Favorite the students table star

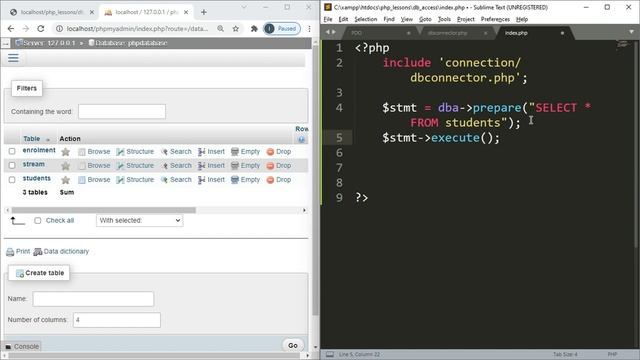(65, 180)
